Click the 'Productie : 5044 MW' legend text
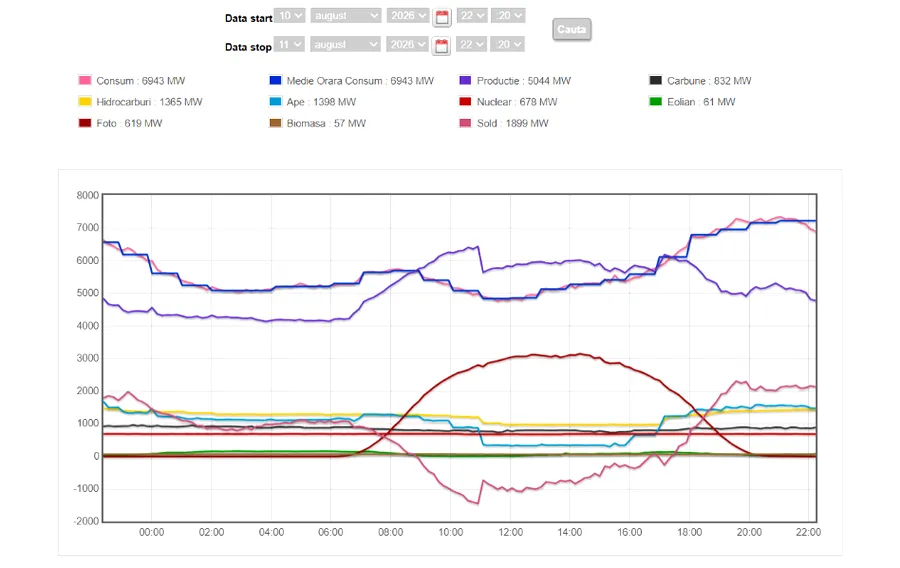 pyautogui.click(x=524, y=81)
